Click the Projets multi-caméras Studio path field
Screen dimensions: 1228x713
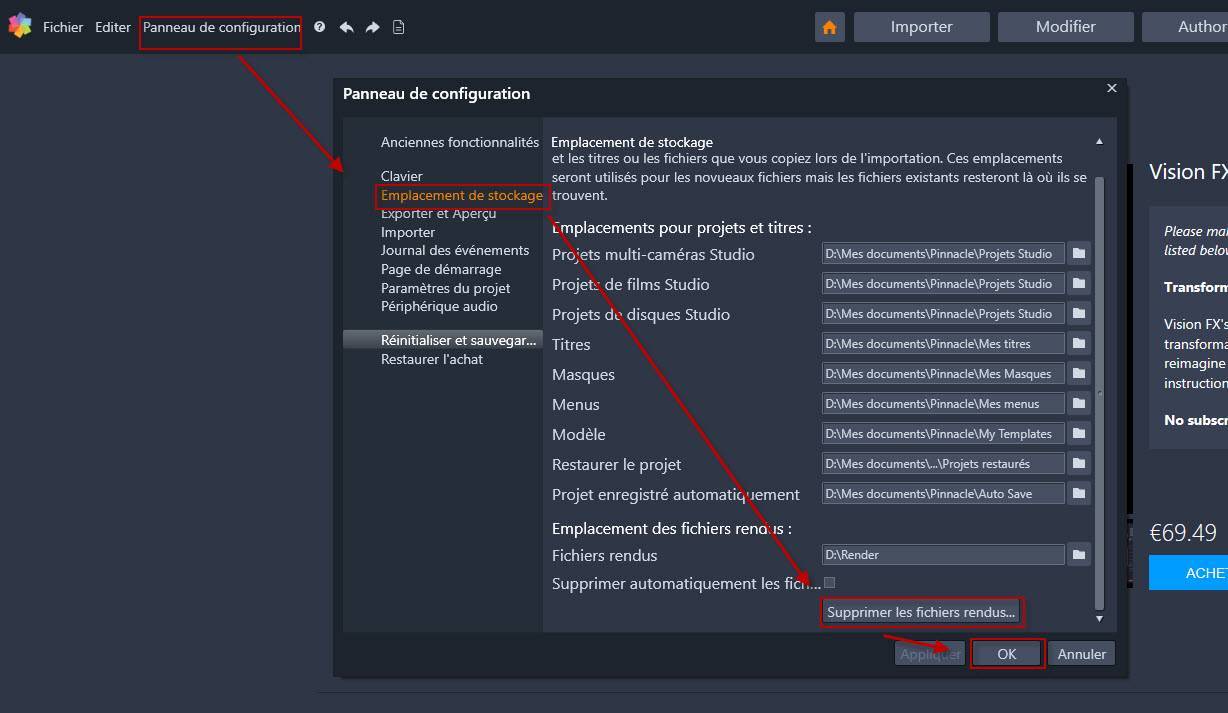pyautogui.click(x=943, y=254)
